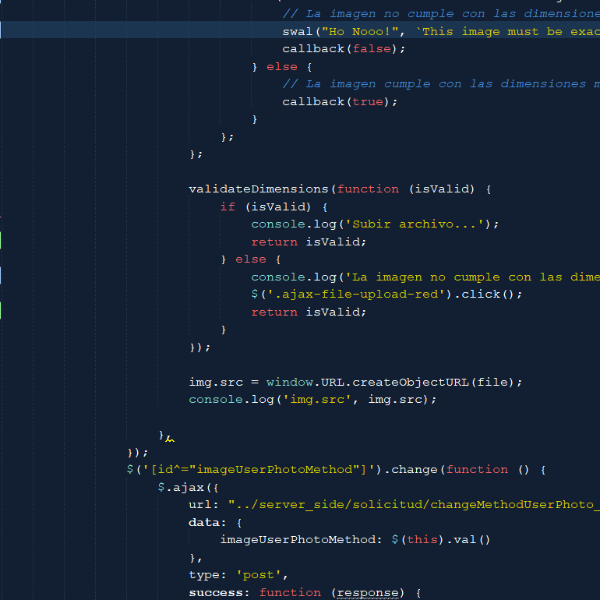Click console.log 'La imagen no cumple con las dime' line
The height and width of the screenshot is (600, 600).
pyautogui.click(x=426, y=277)
